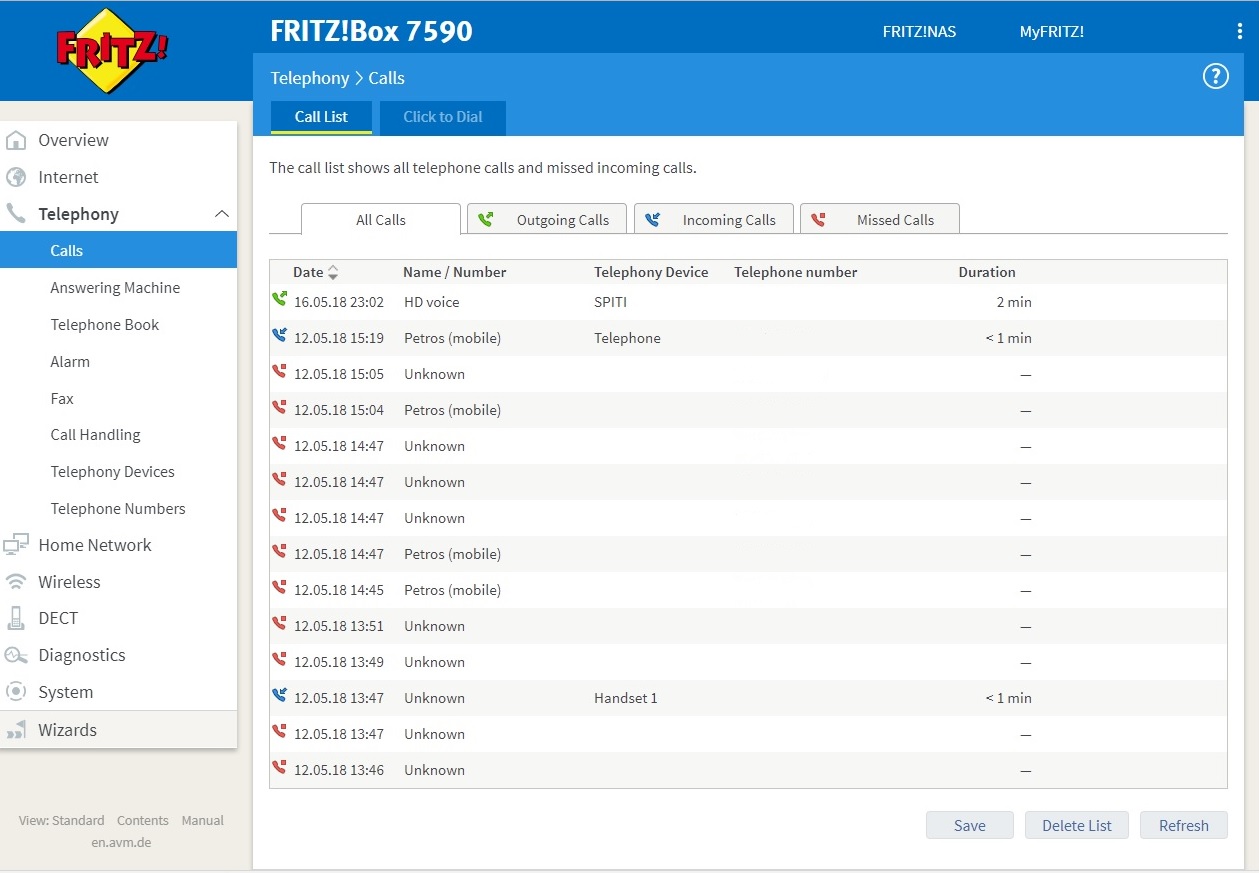Click the Refresh button
The width and height of the screenshot is (1259, 873).
pos(1184,825)
